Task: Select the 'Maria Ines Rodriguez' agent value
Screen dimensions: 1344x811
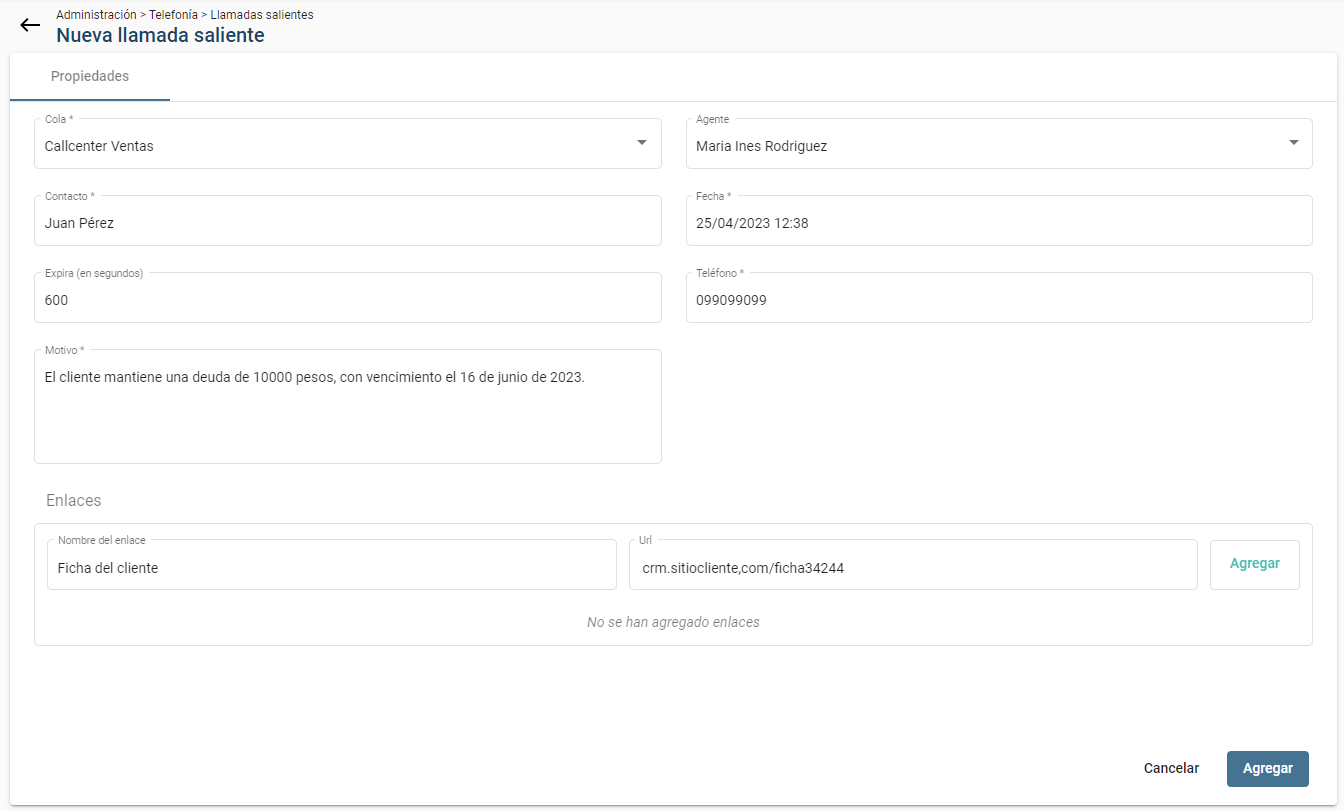Action: (x=762, y=146)
